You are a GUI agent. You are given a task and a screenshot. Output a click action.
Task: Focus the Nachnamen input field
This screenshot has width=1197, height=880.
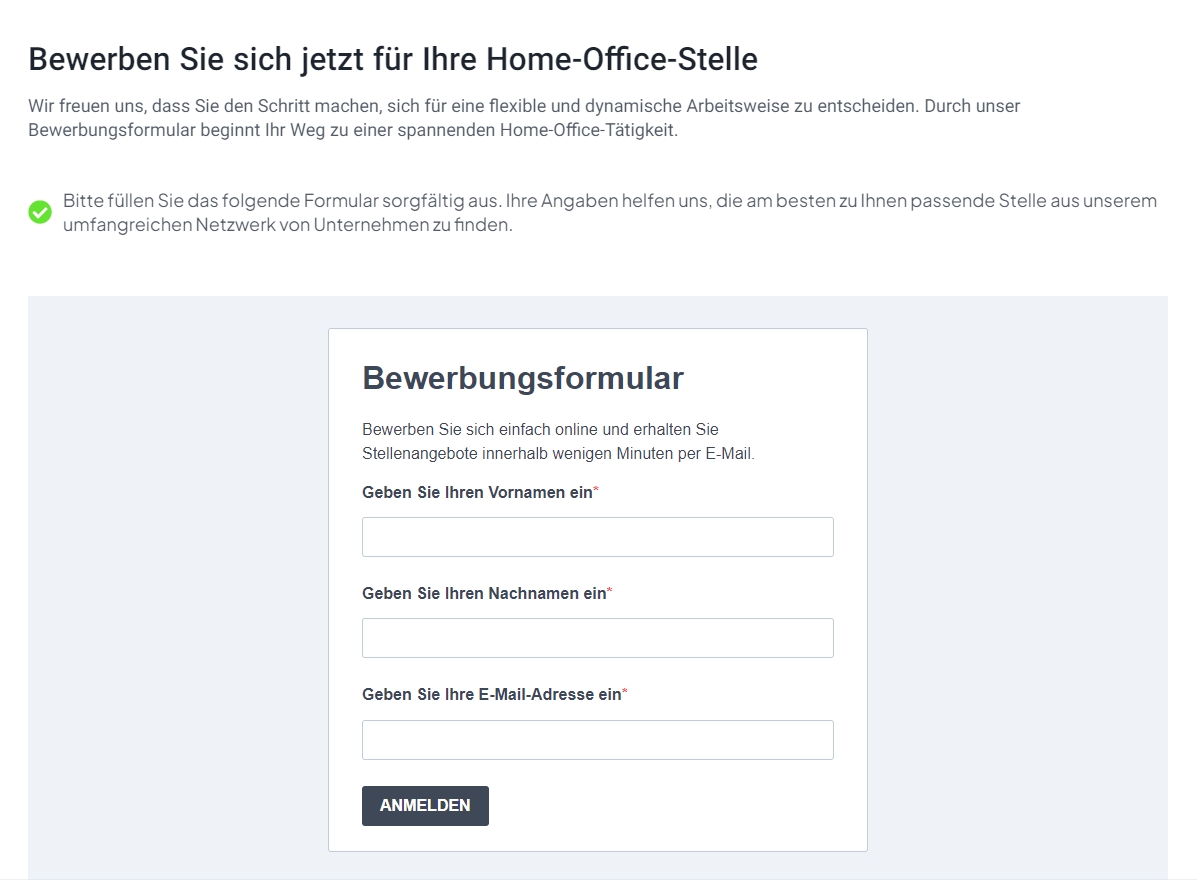click(598, 637)
